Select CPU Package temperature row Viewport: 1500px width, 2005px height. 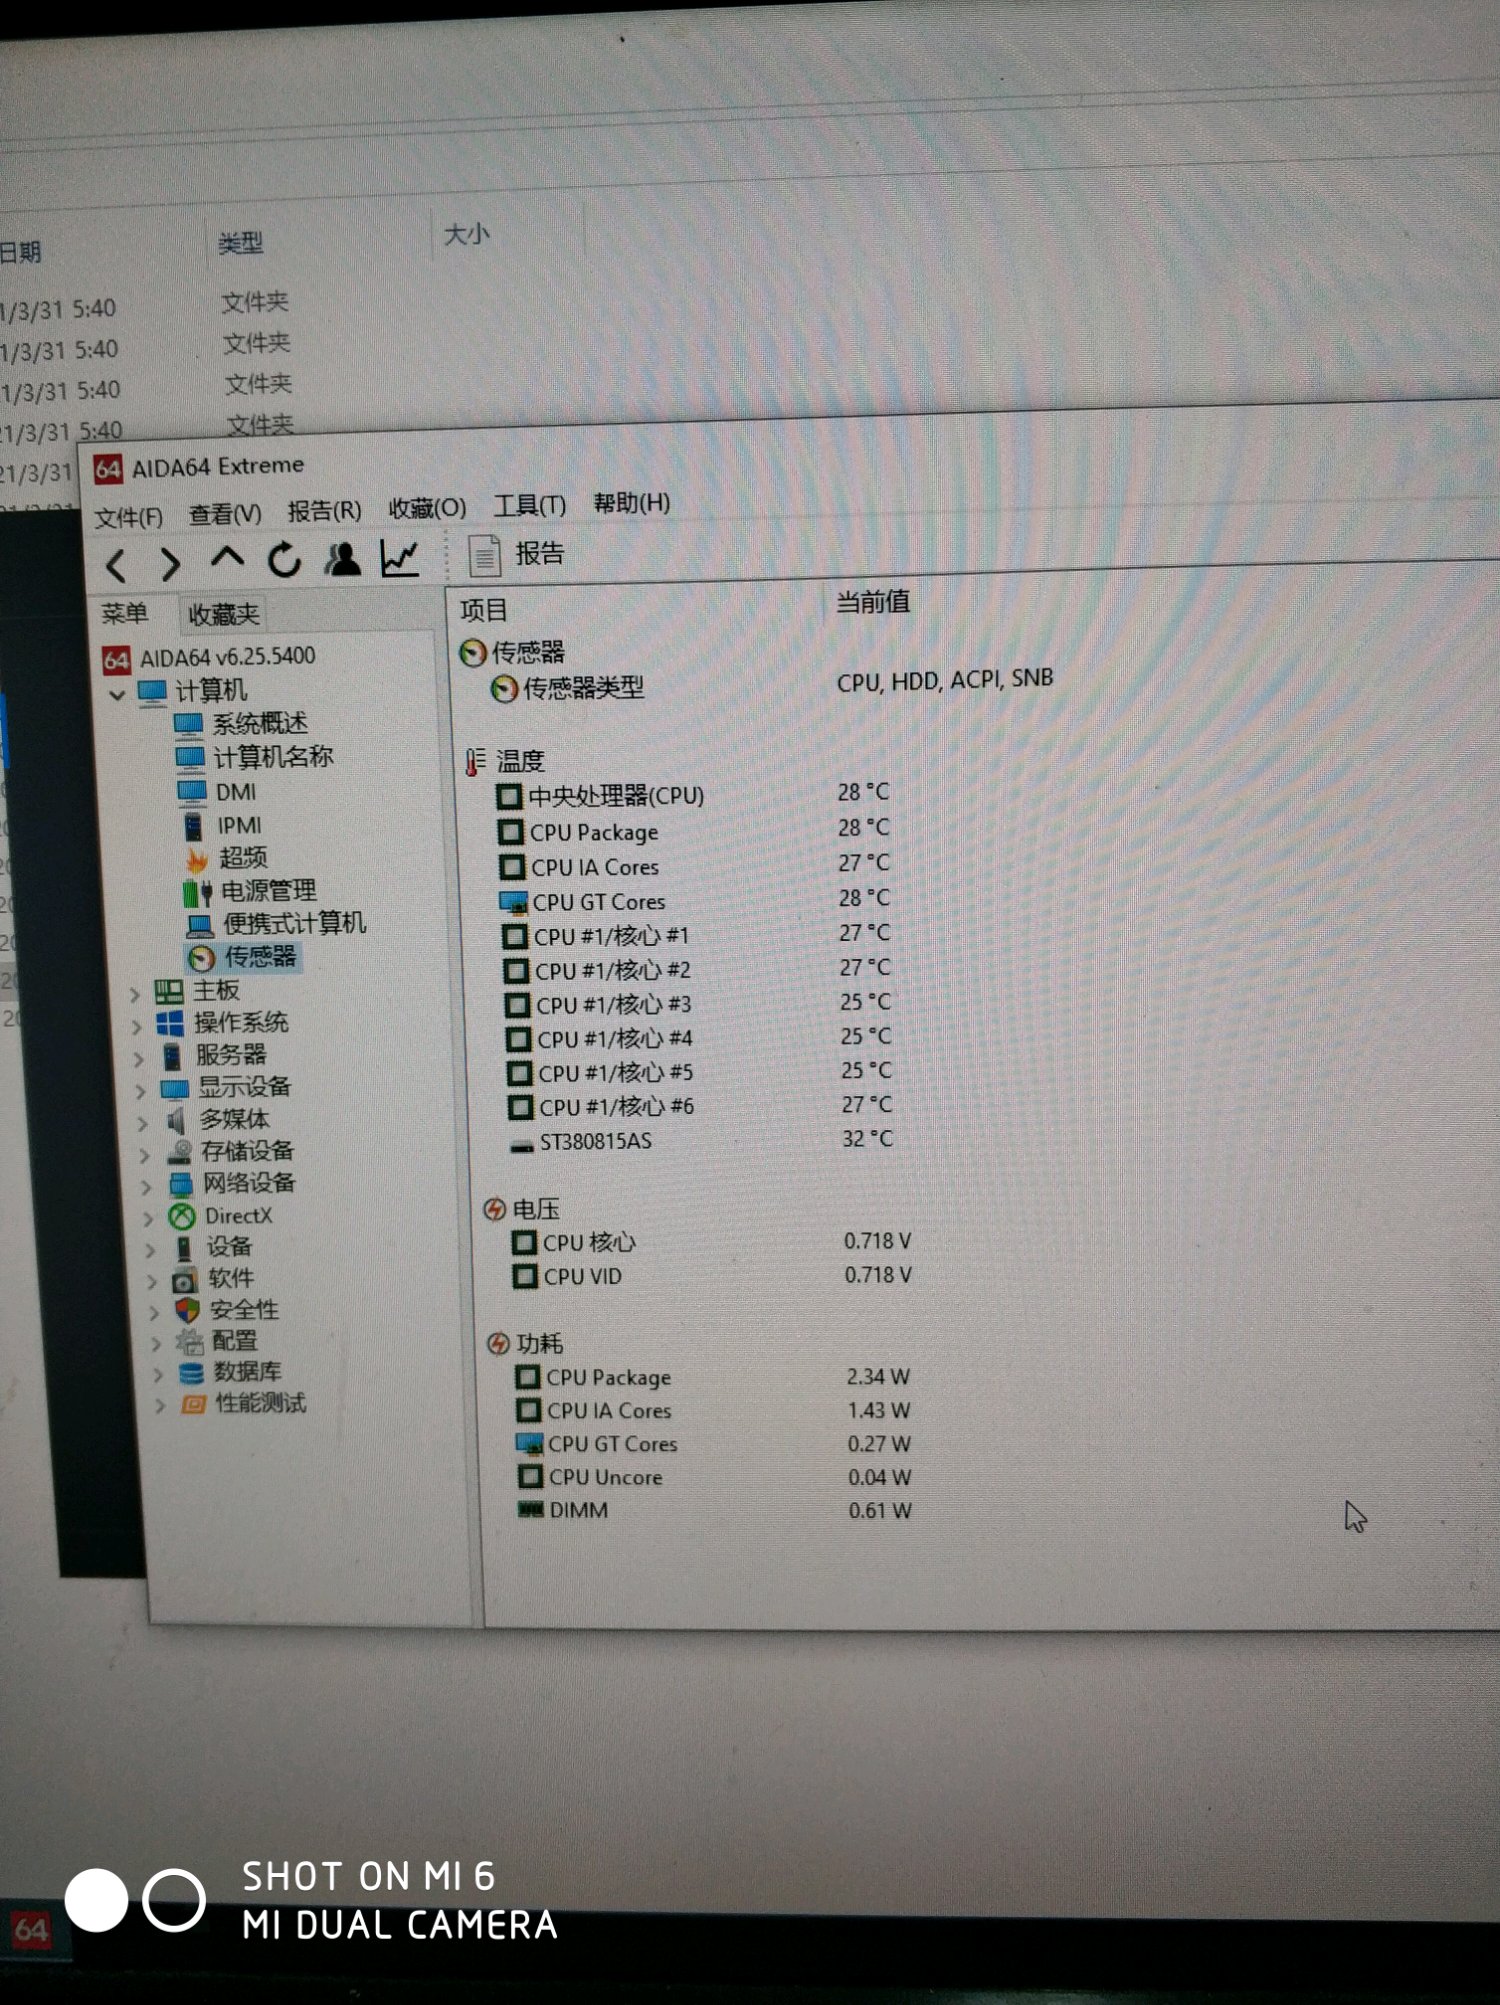(695, 830)
